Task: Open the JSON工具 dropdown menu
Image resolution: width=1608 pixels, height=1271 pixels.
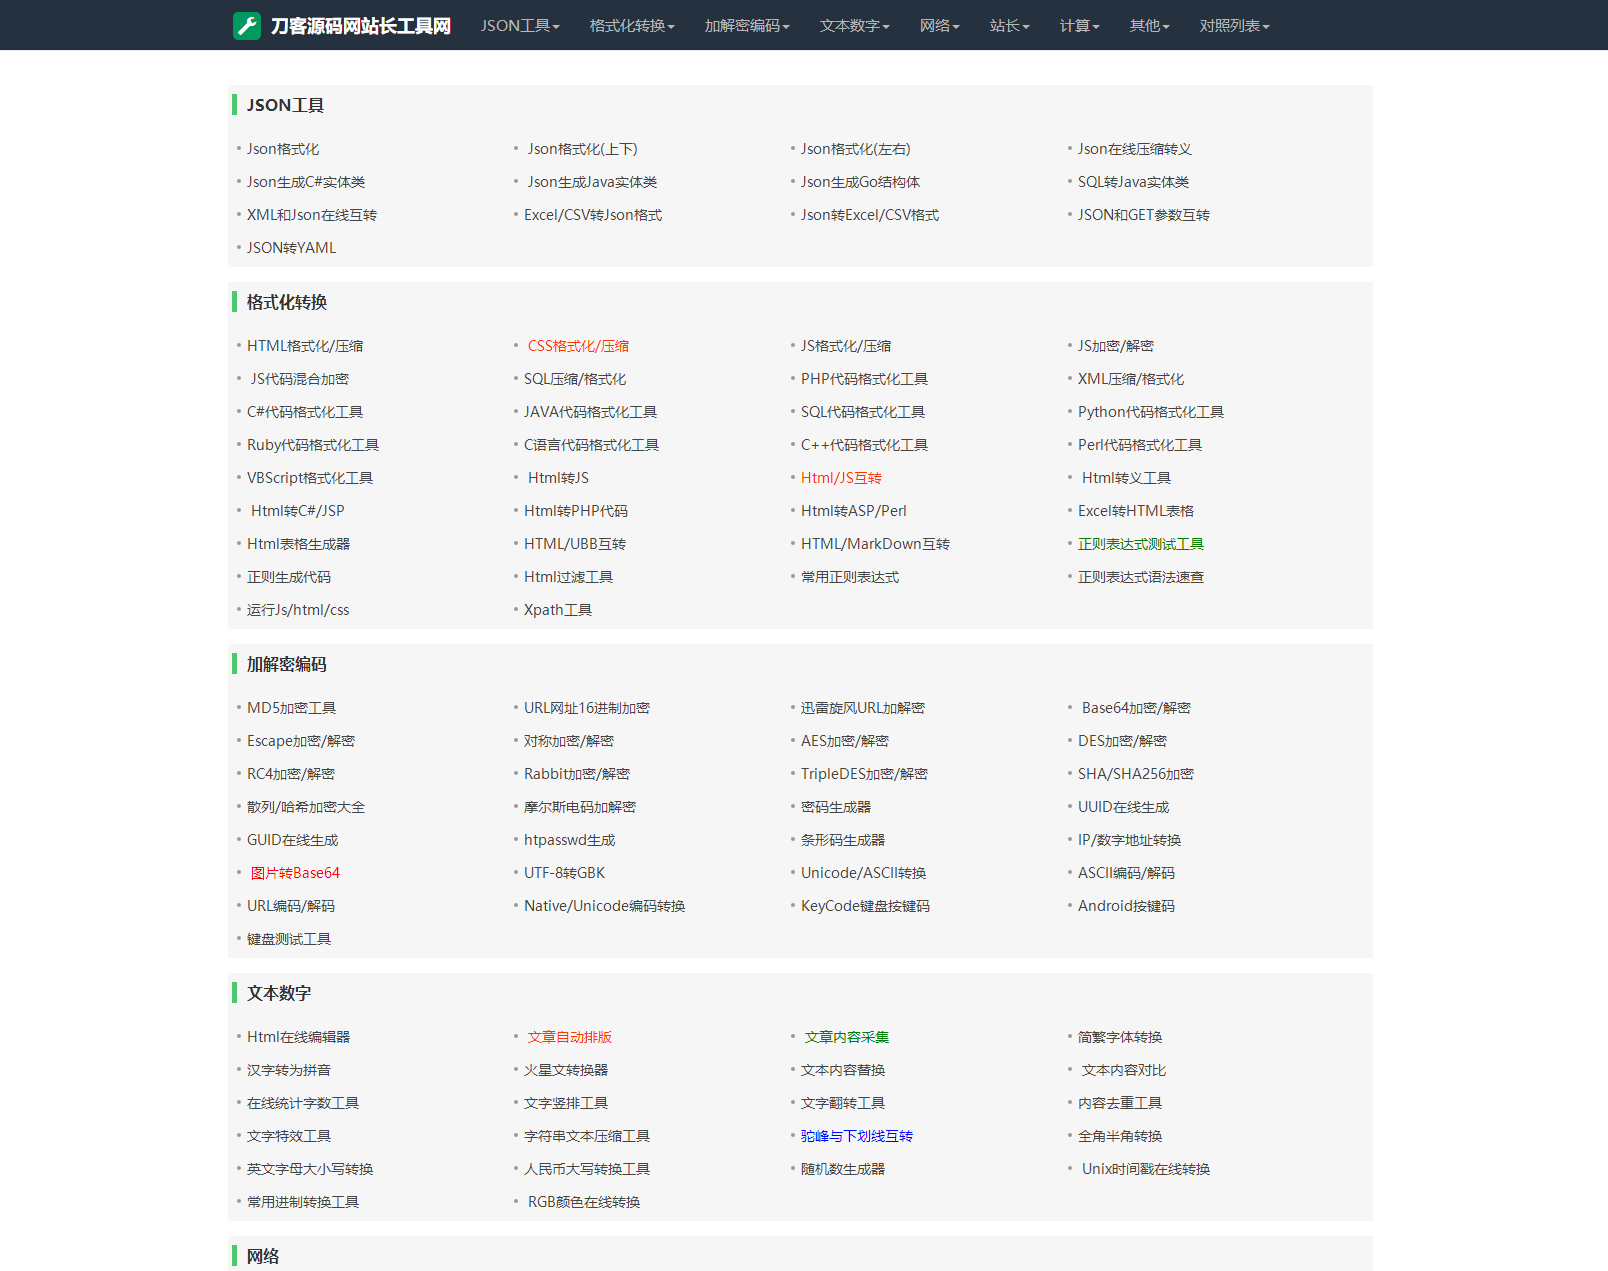Action: tap(519, 26)
